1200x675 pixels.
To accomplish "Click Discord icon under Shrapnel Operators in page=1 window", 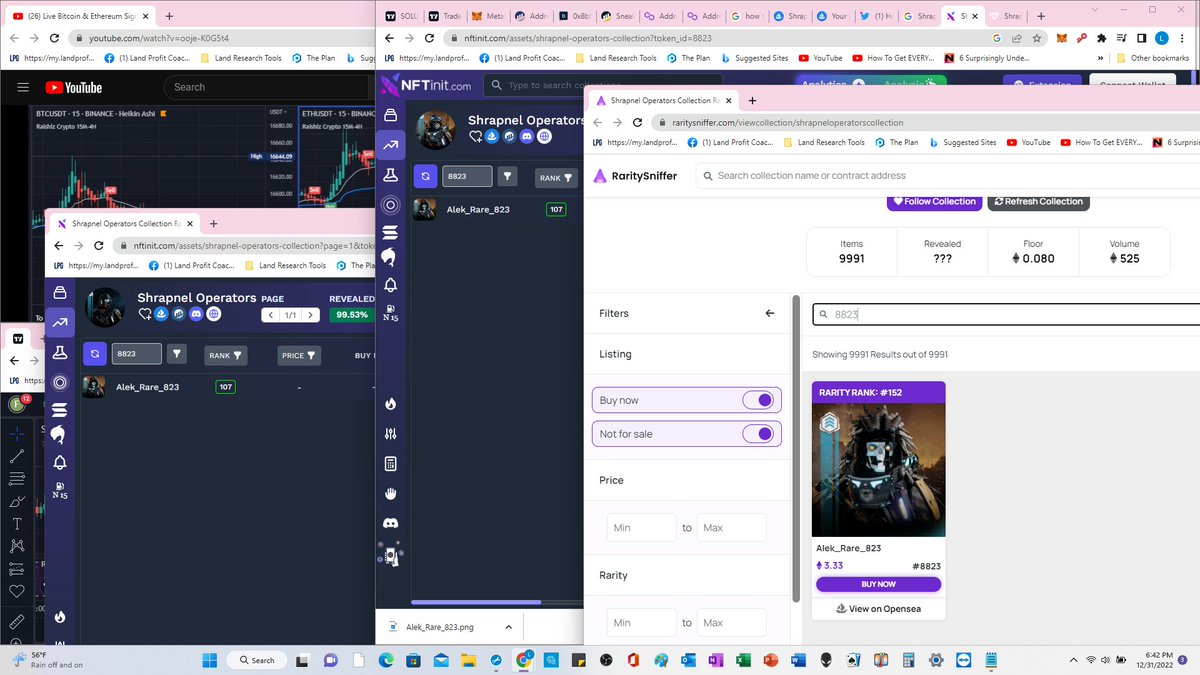I will pos(196,315).
